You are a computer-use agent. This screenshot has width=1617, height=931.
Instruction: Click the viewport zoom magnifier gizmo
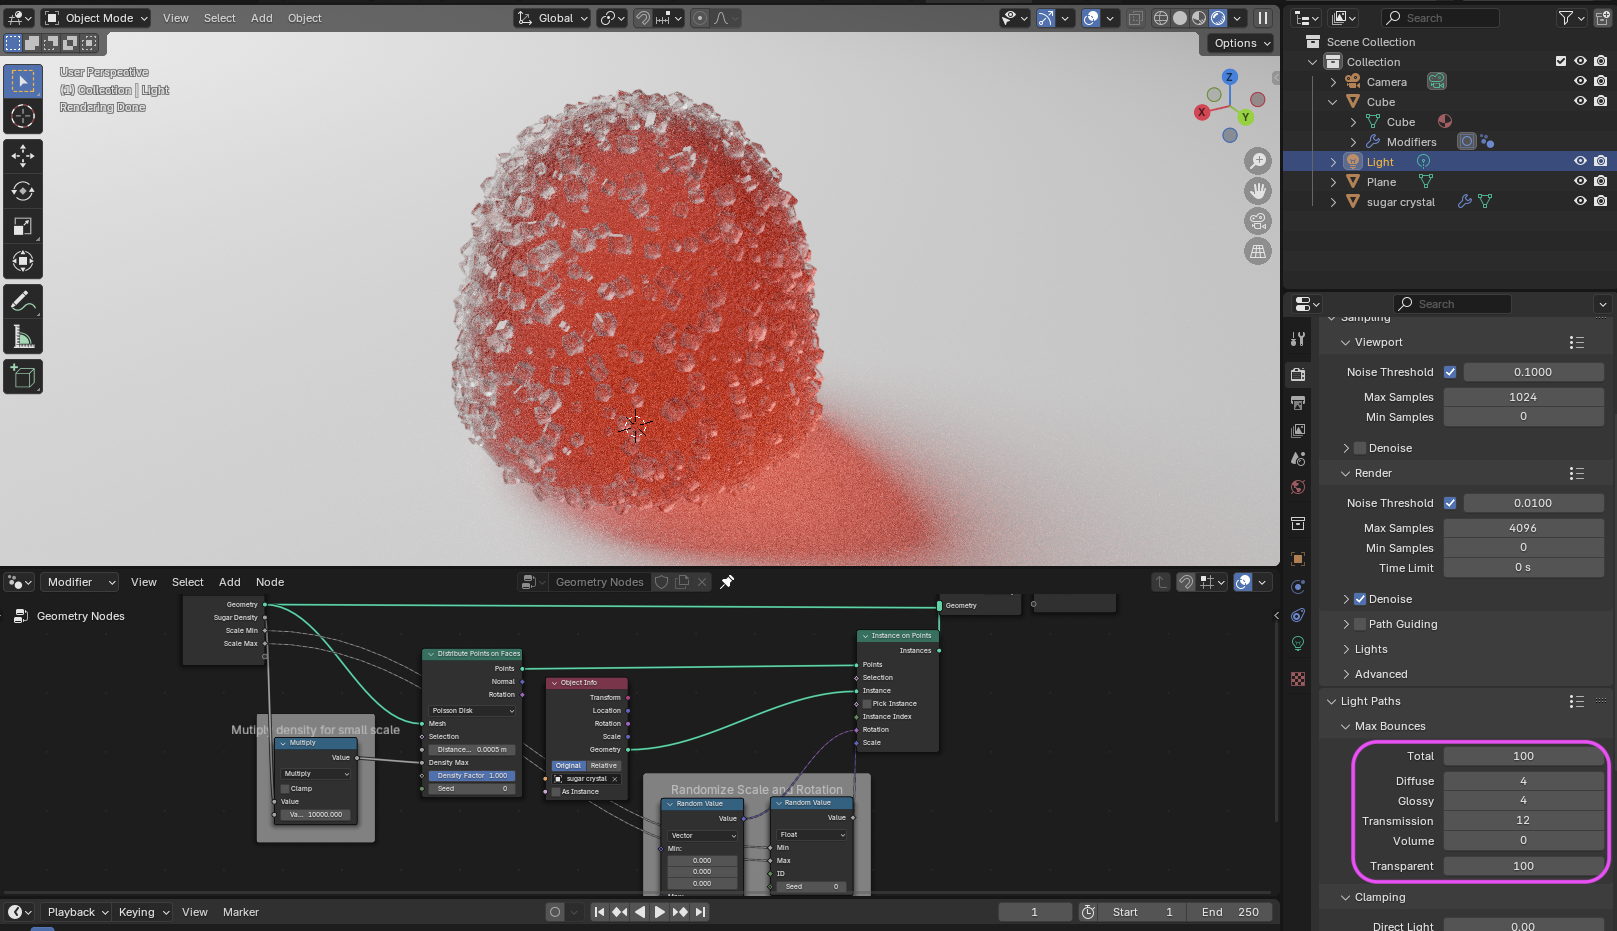[1258, 160]
